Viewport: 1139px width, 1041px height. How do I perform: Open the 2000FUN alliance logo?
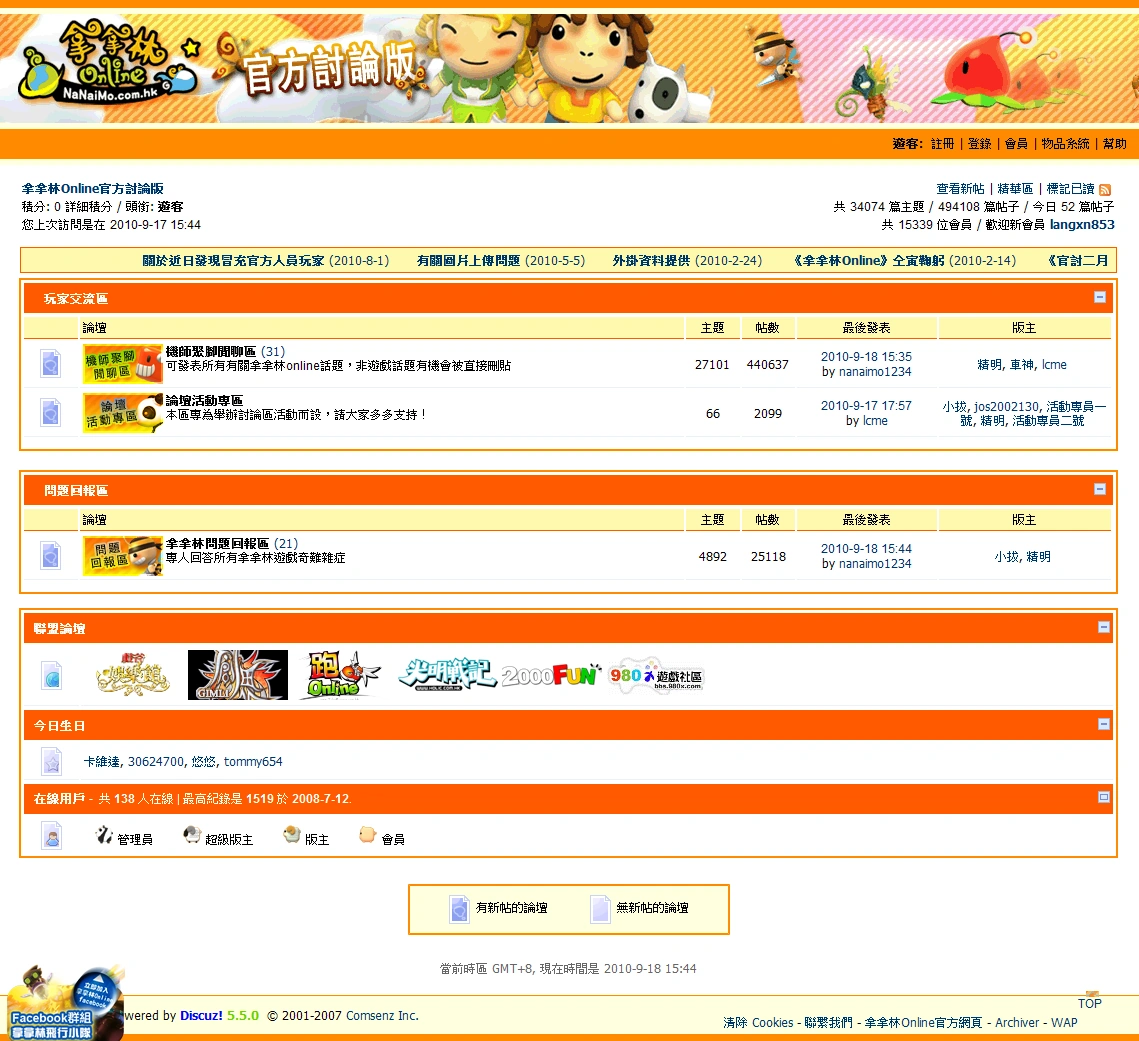click(551, 675)
